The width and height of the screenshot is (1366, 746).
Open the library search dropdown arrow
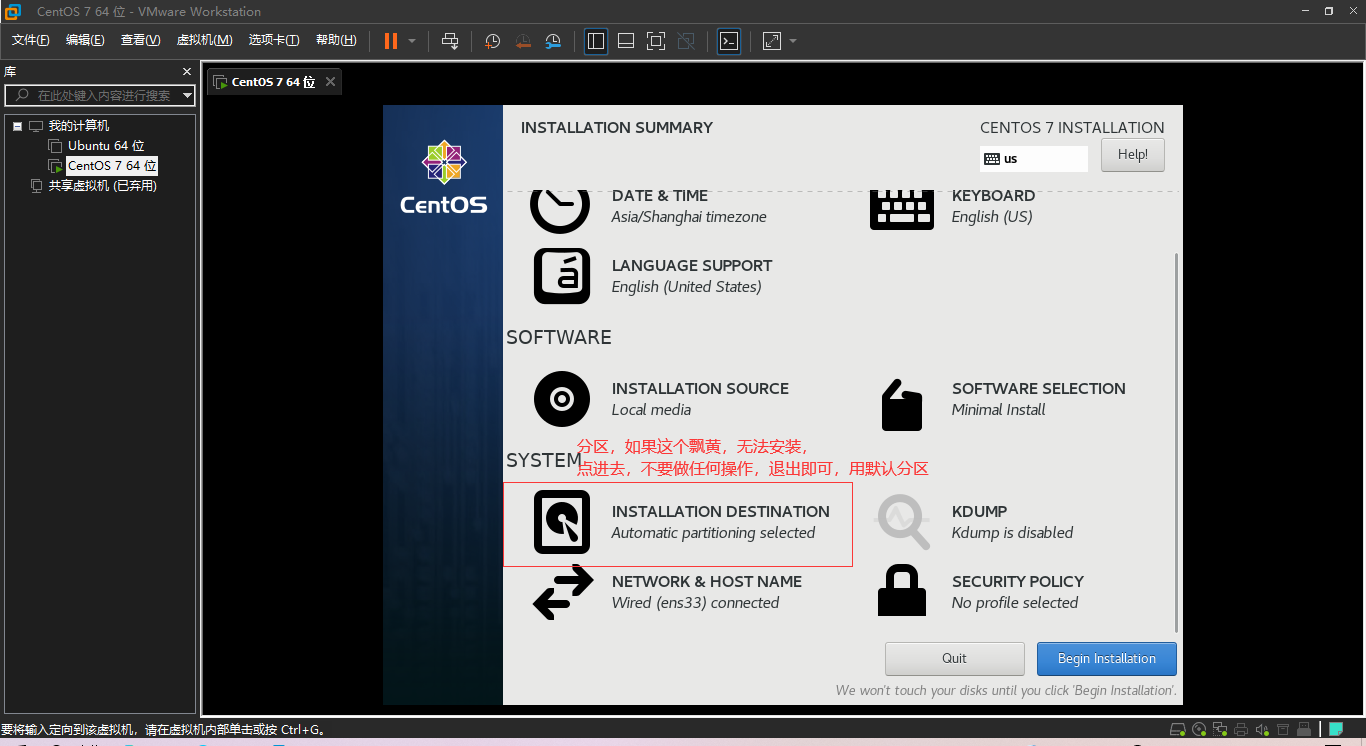[x=187, y=95]
